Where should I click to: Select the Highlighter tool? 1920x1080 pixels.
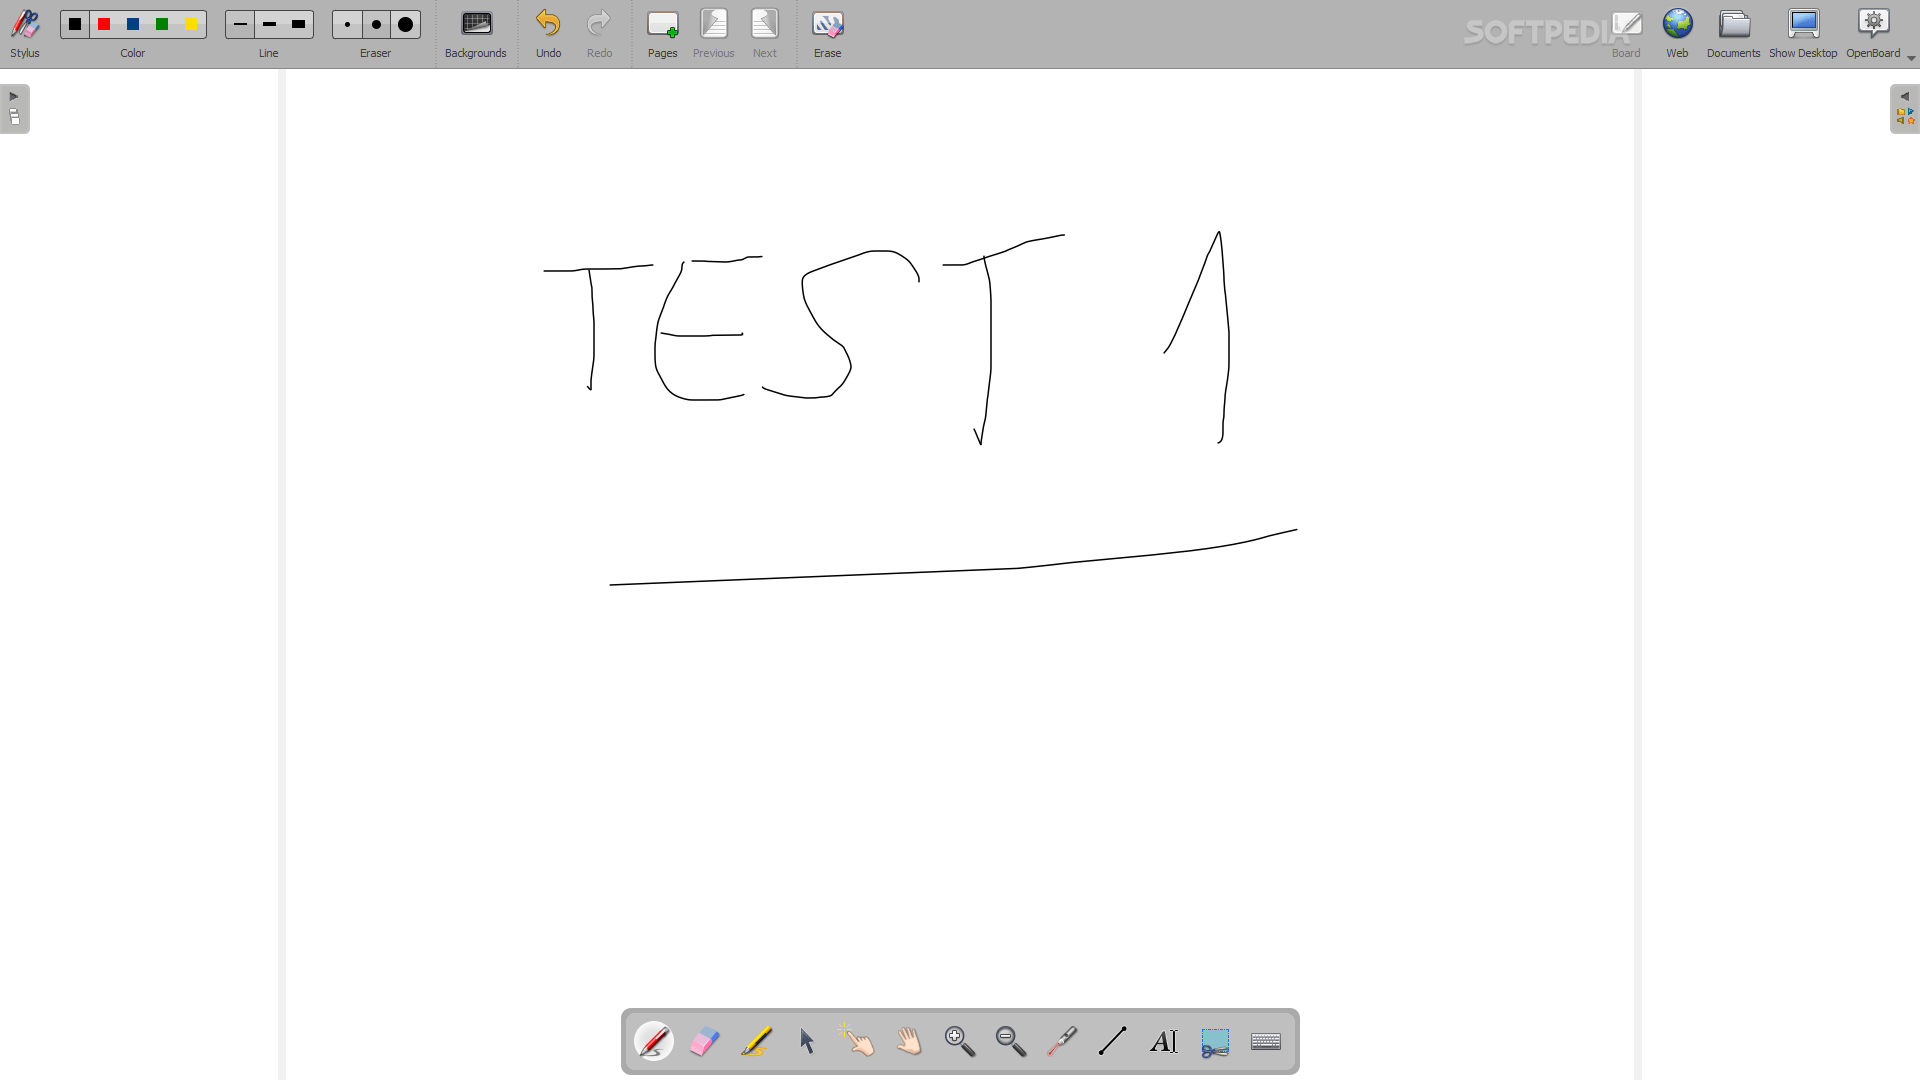click(756, 1041)
